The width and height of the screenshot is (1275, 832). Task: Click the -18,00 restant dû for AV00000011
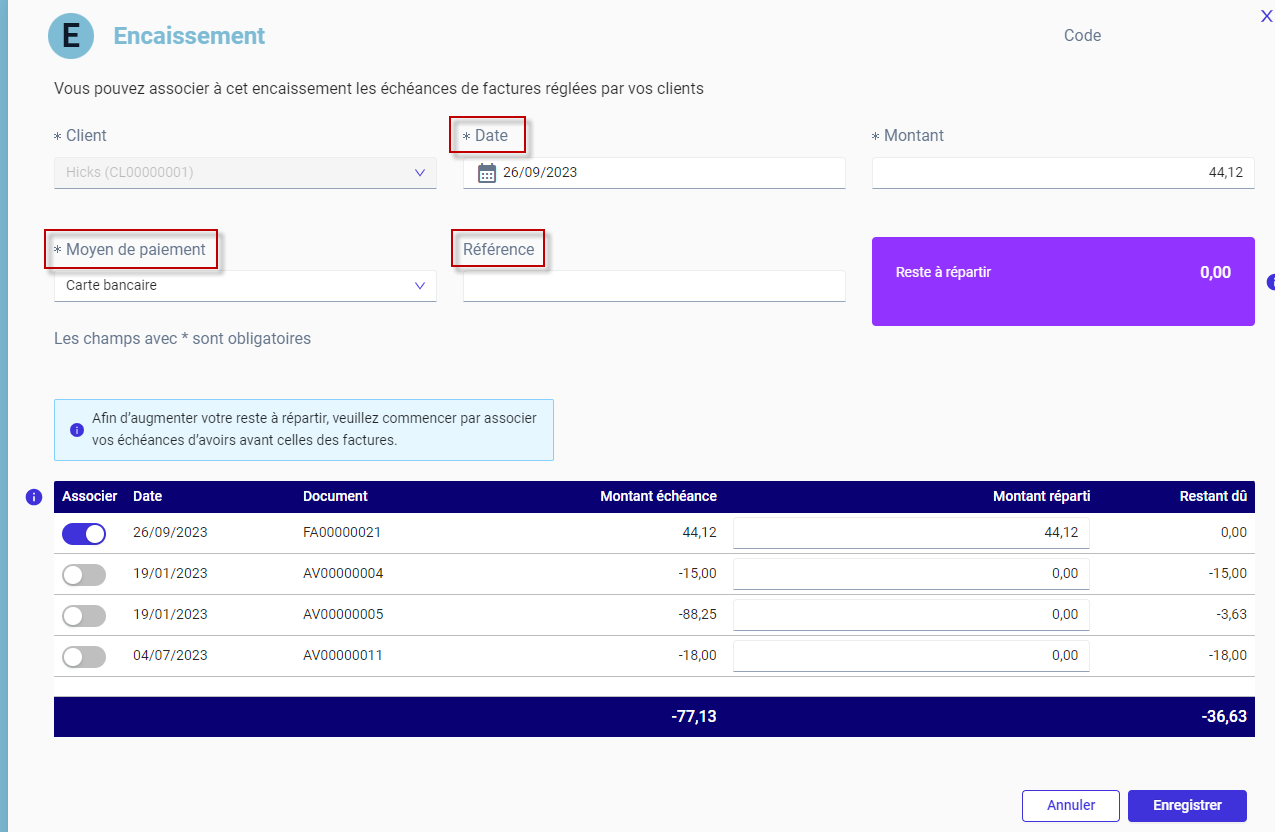[1227, 655]
